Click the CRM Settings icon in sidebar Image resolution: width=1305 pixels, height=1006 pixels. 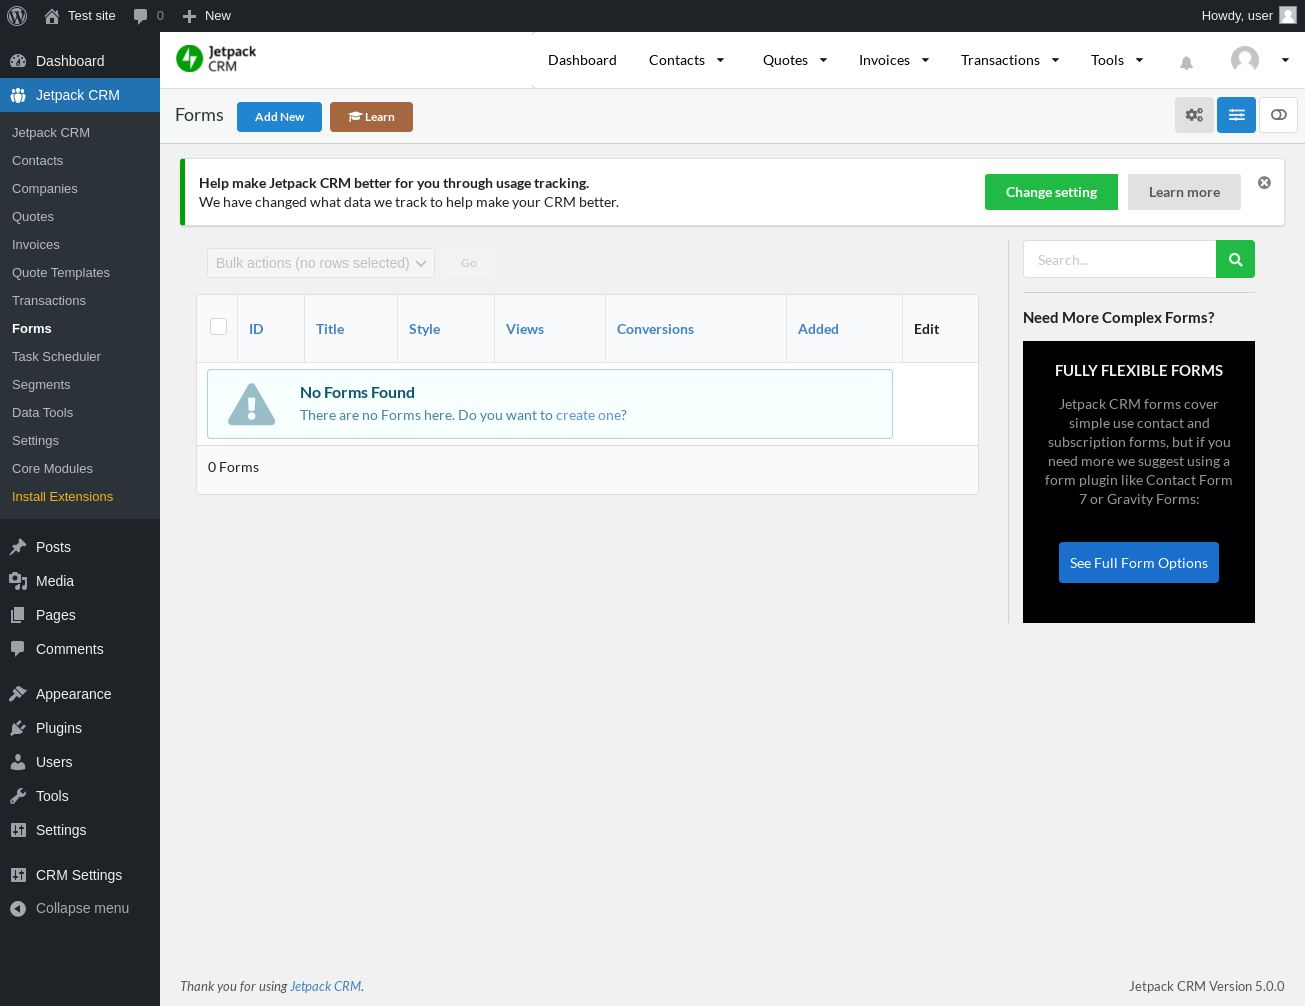[18, 875]
